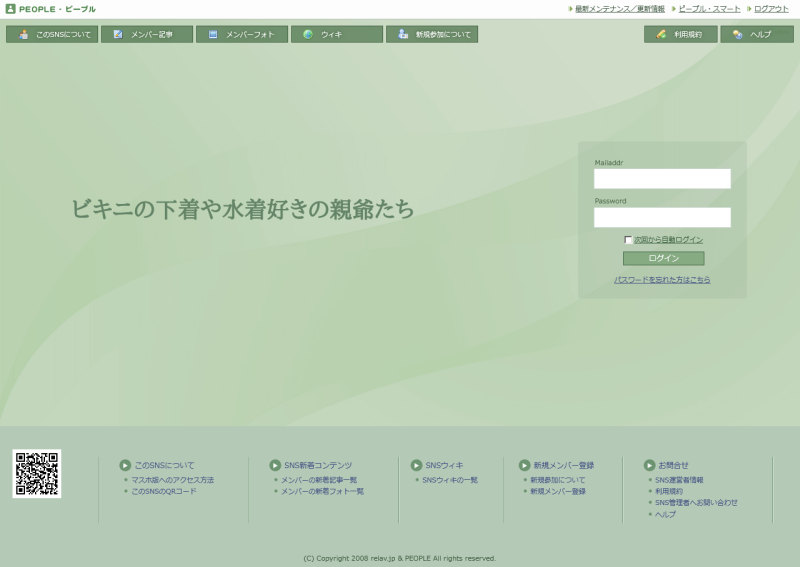This screenshot has height=567, width=800.
Task: Click the ウィキ globe icon button
Action: coord(308,35)
